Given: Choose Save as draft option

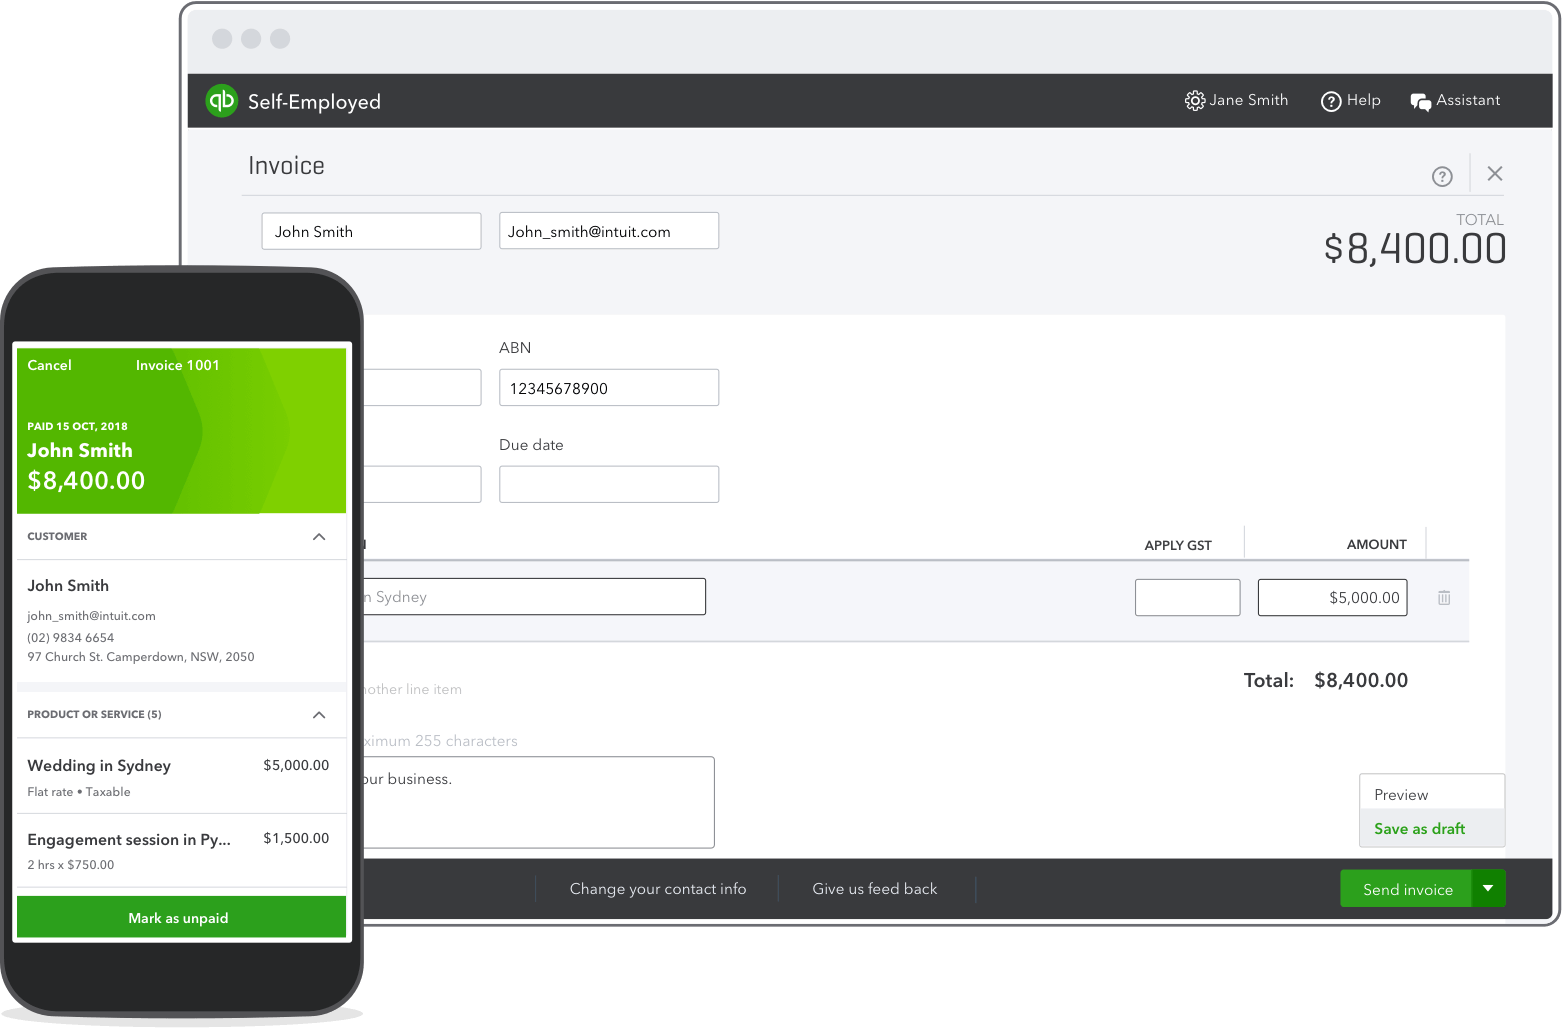Looking at the screenshot, I should click(x=1432, y=828).
